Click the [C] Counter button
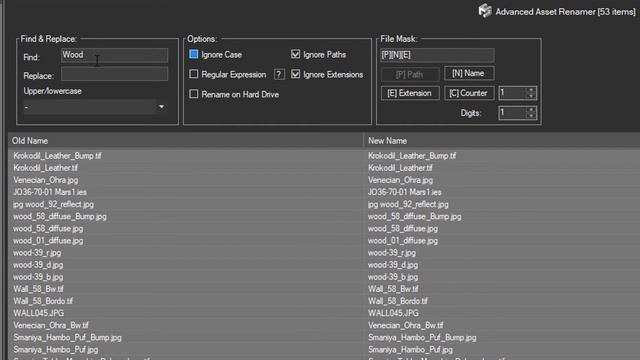 point(469,93)
